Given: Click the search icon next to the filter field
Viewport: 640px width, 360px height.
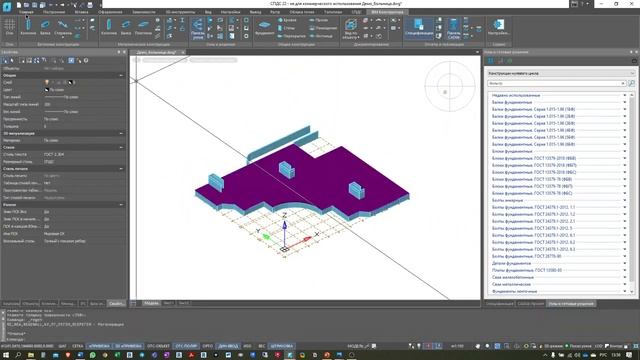Looking at the screenshot, I should tap(631, 83).
